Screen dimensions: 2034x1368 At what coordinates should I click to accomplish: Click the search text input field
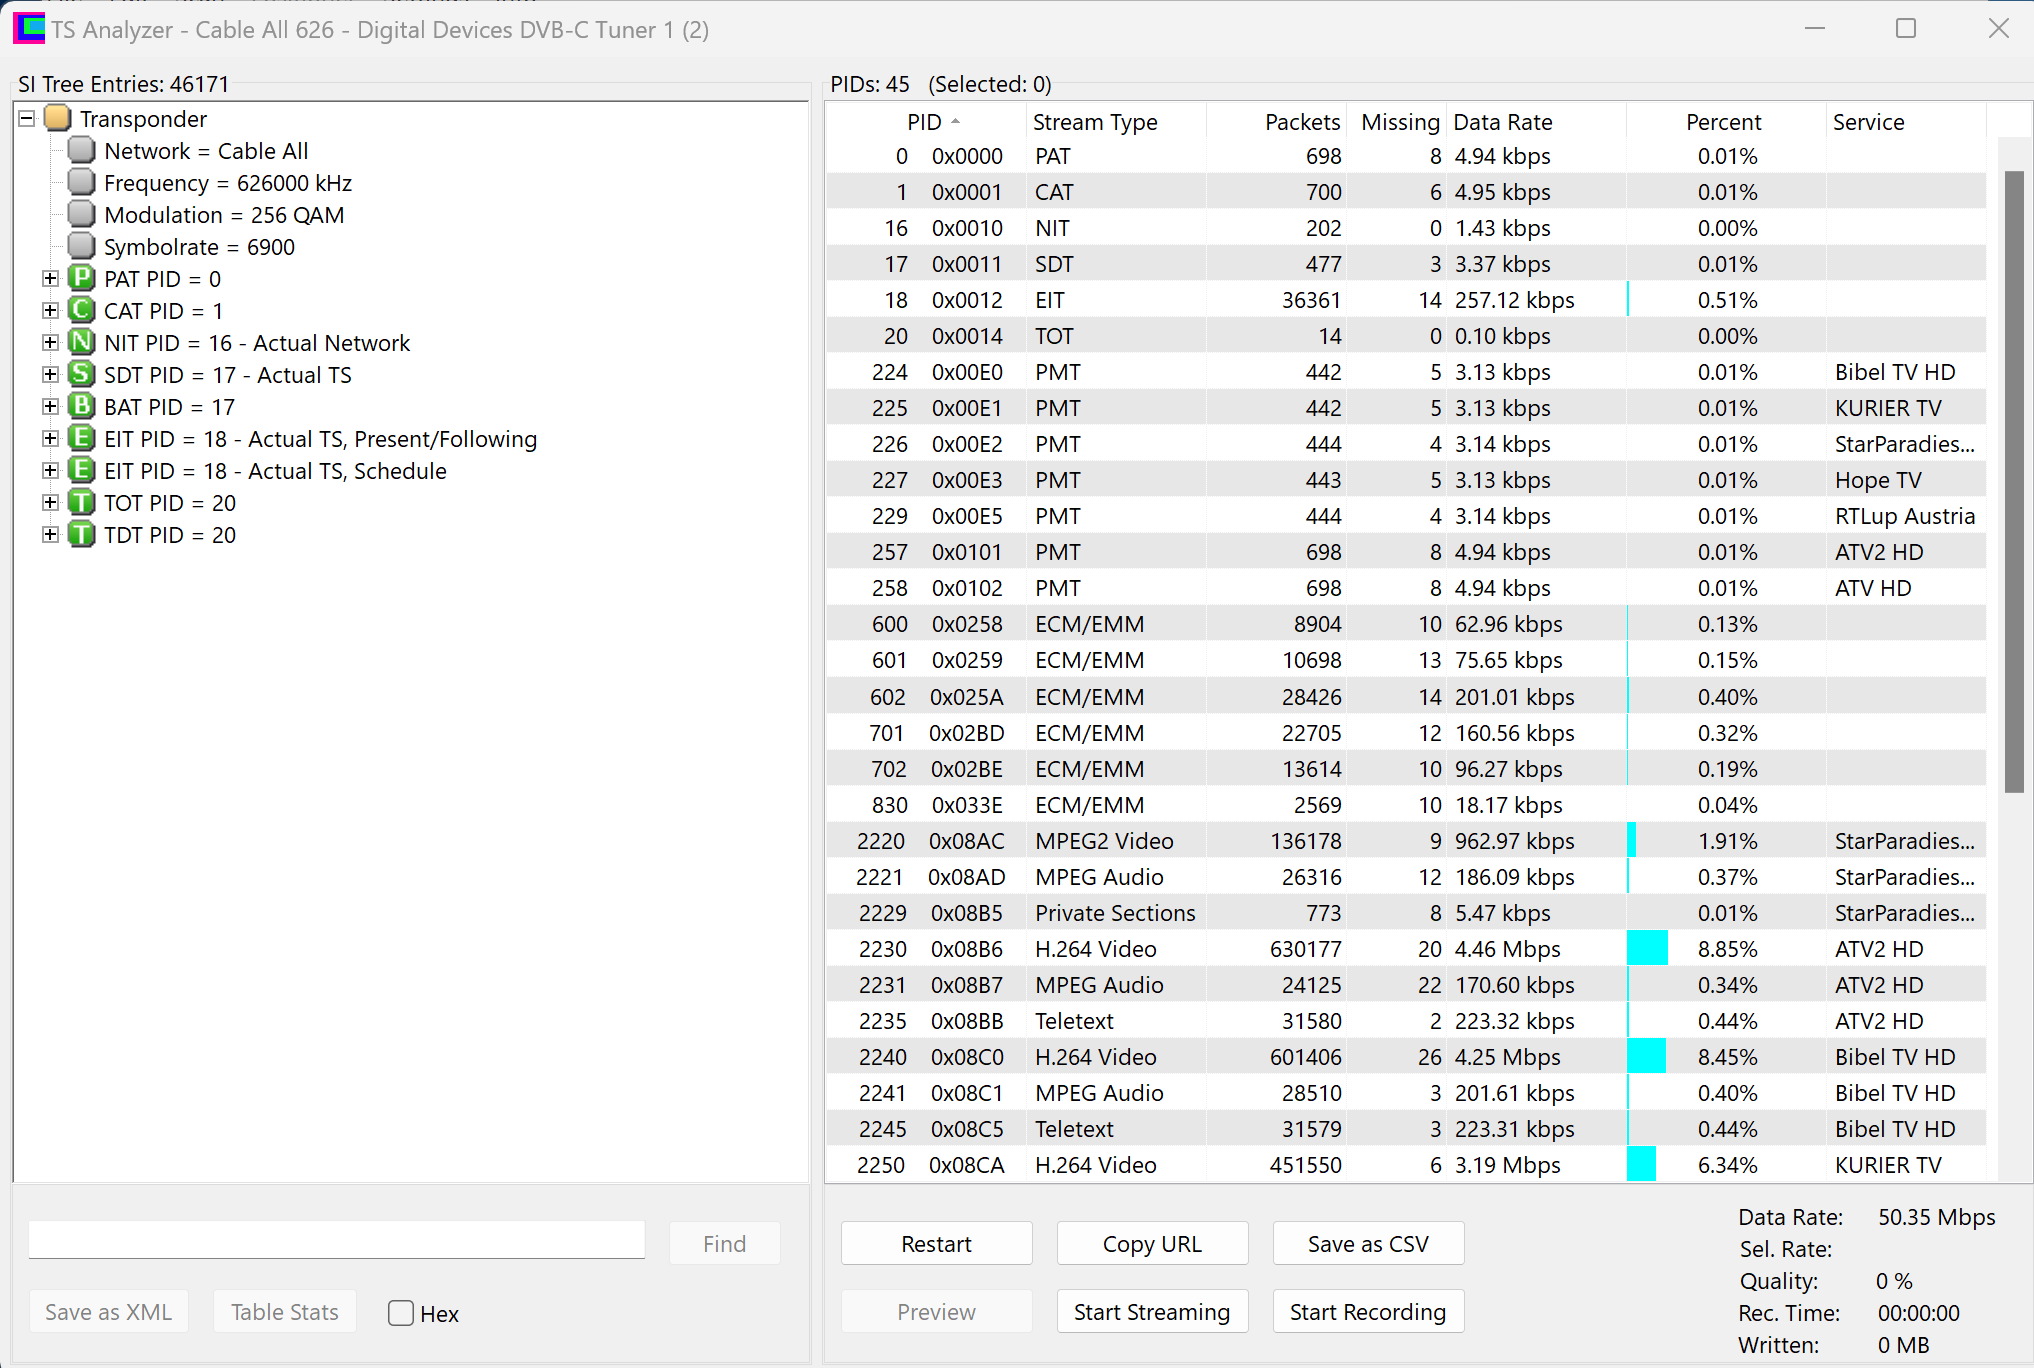coord(336,1240)
